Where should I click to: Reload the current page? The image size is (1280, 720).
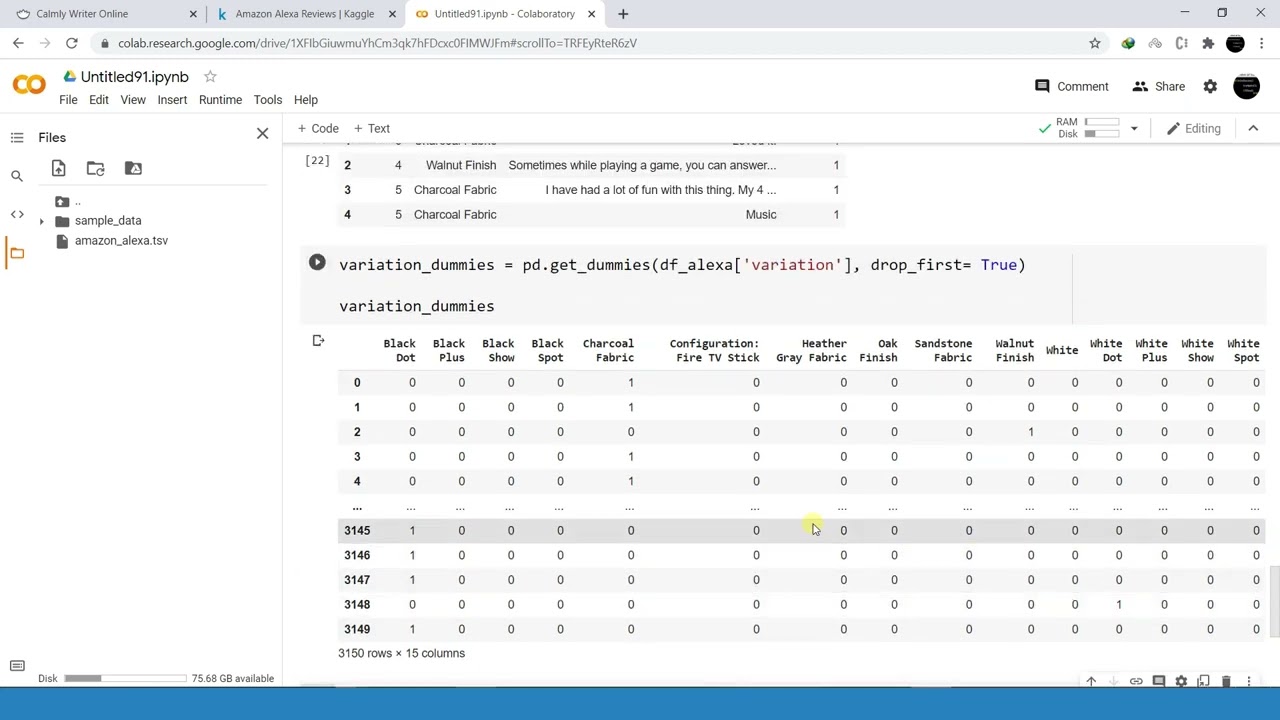pos(72,43)
